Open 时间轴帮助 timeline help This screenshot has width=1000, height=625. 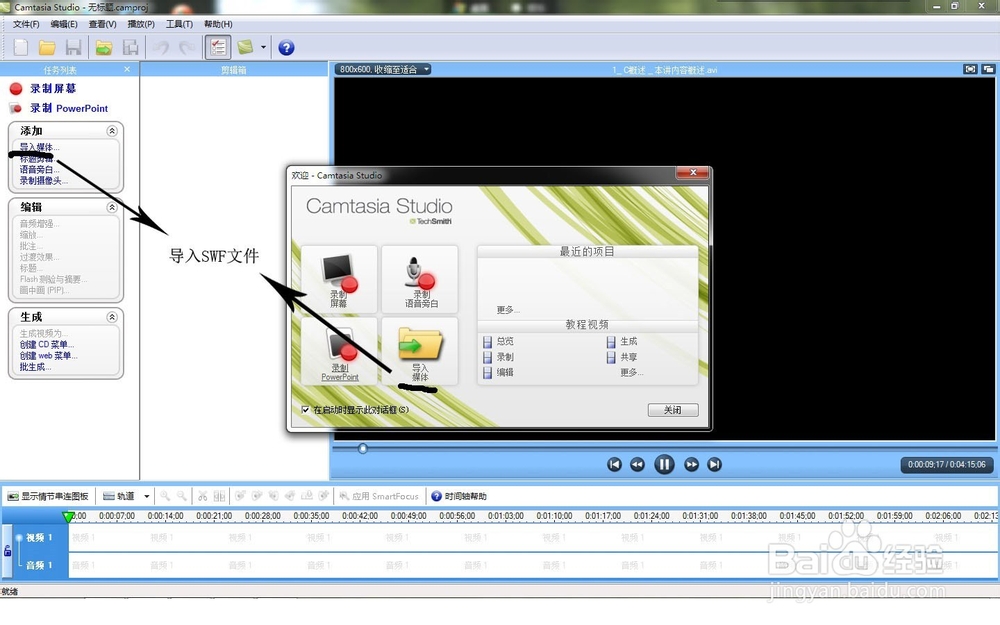(x=459, y=496)
